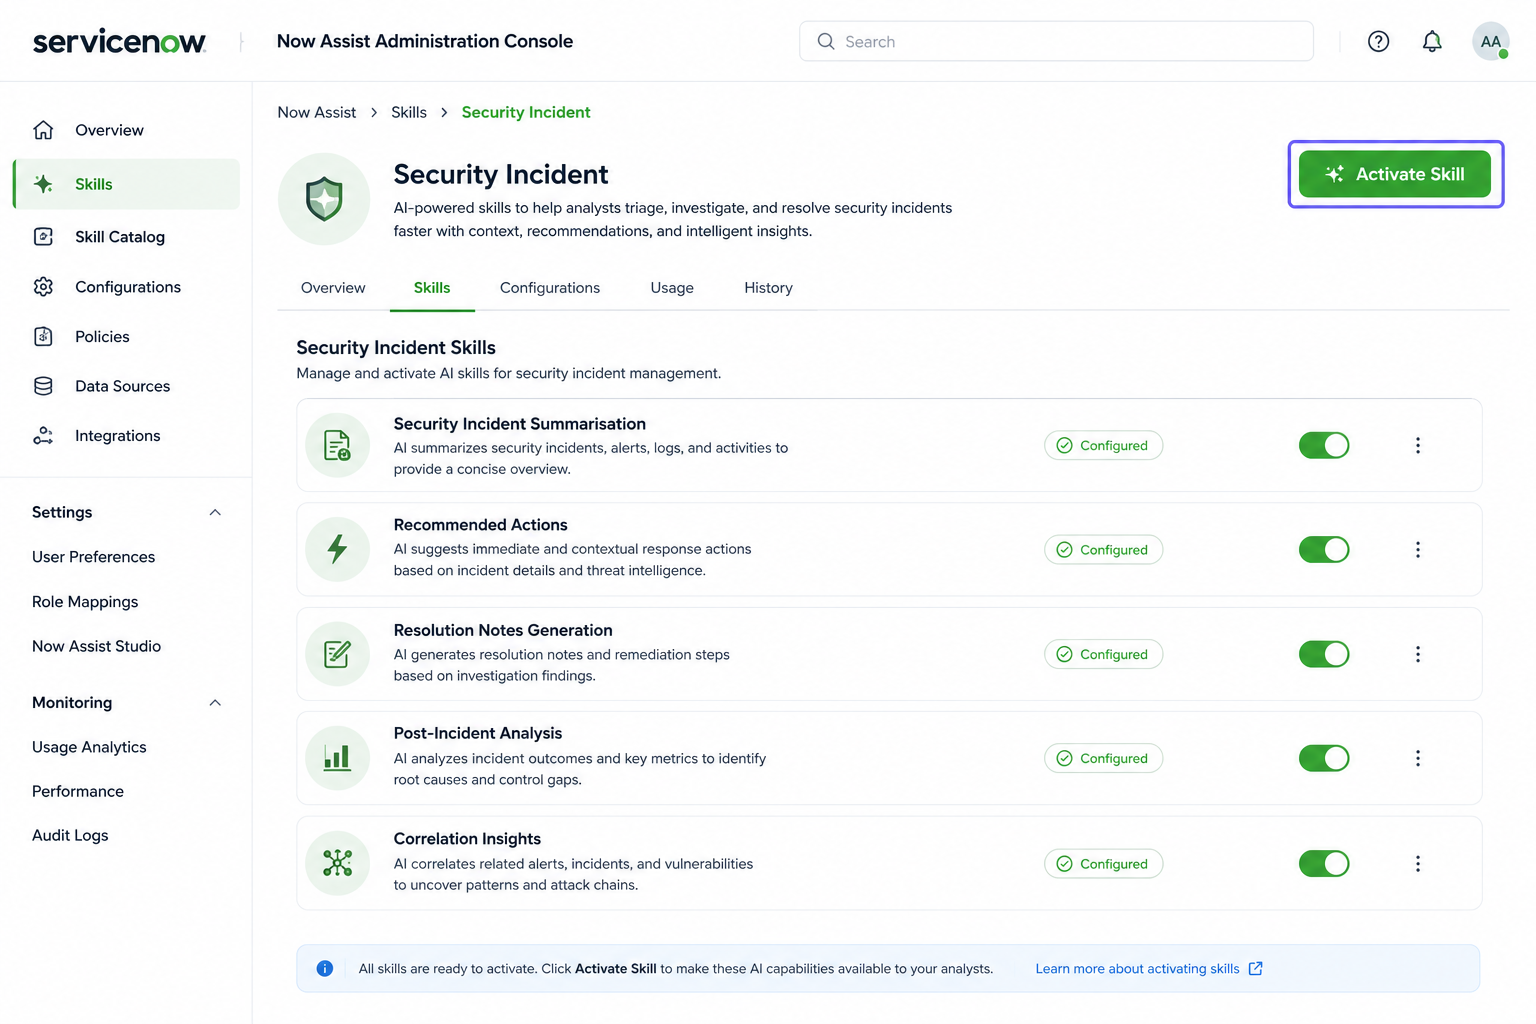1536x1024 pixels.
Task: Open more options for Resolution Notes Generation
Action: click(x=1417, y=654)
